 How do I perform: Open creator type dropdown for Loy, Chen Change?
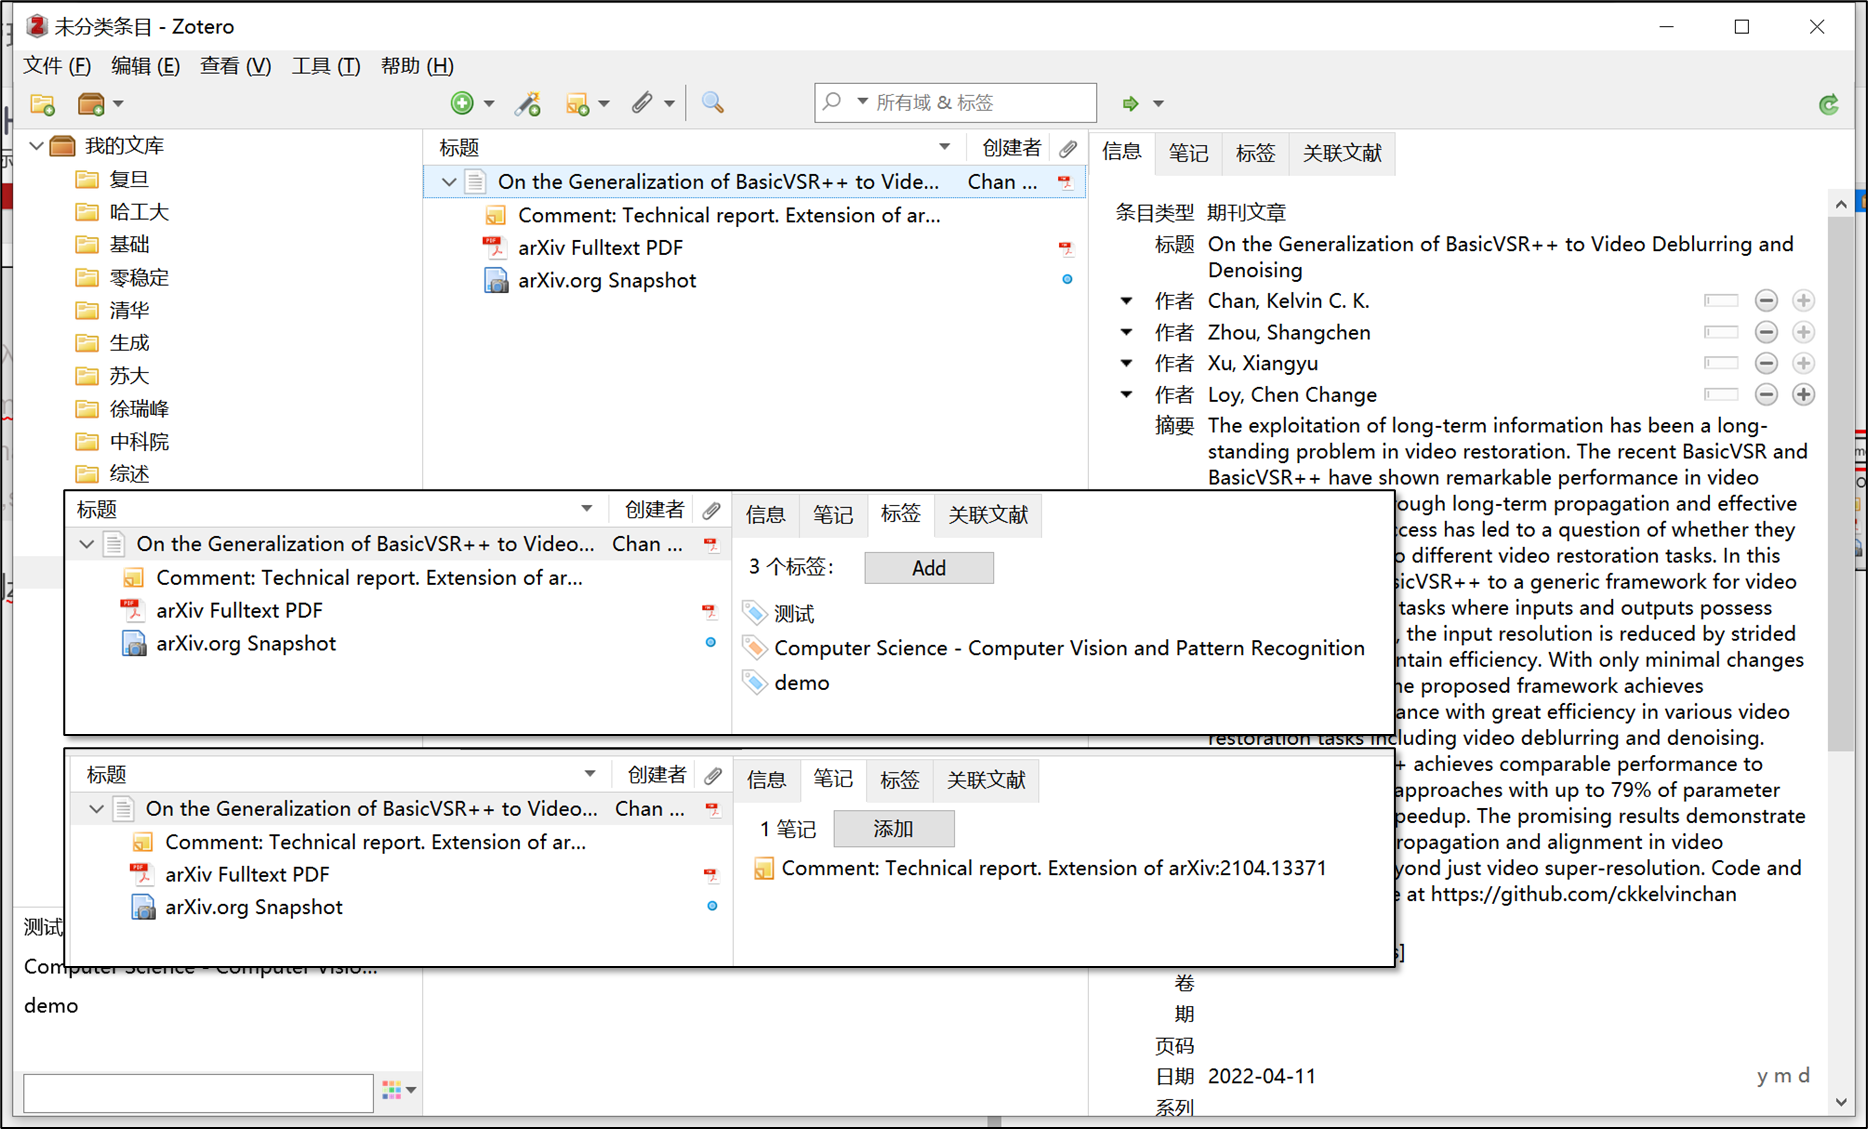[x=1127, y=395]
